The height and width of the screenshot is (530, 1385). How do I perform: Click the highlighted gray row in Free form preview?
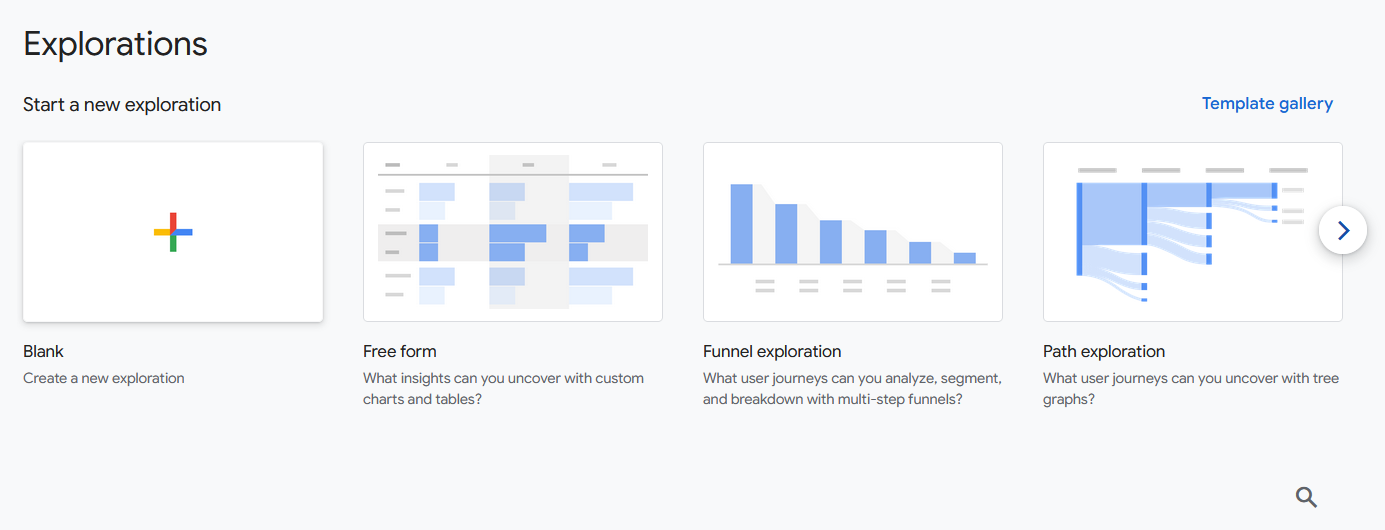[513, 243]
